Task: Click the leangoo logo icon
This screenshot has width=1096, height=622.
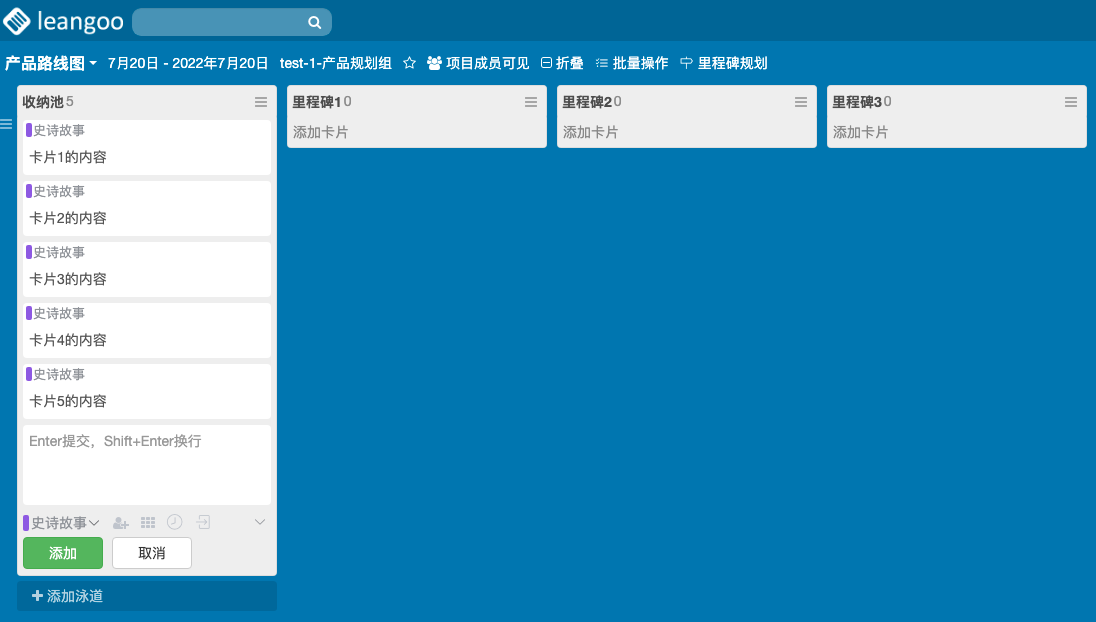Action: (x=17, y=21)
